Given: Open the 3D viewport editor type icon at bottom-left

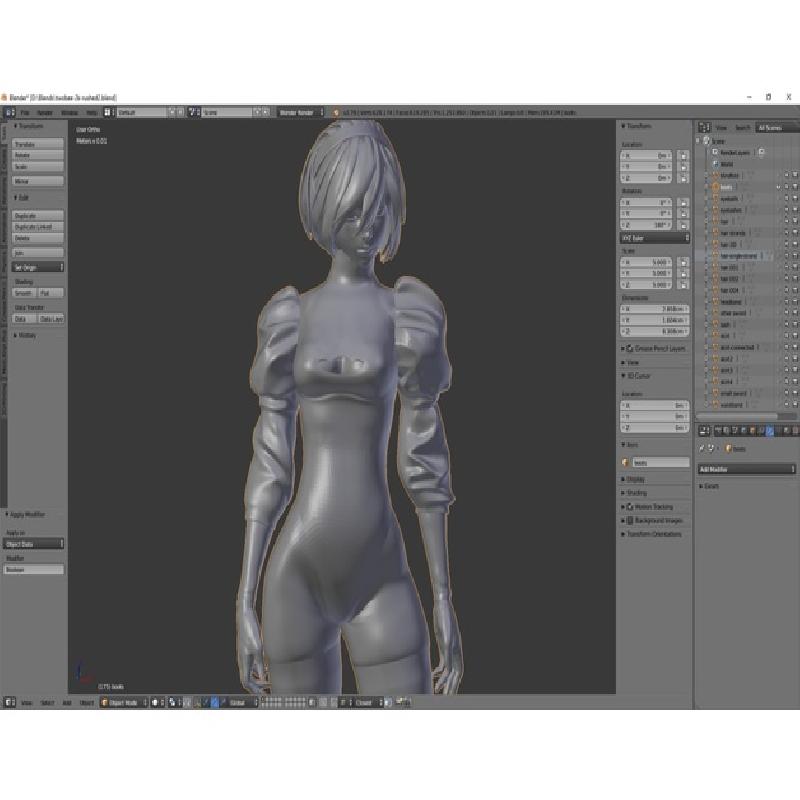Looking at the screenshot, I should (x=10, y=703).
